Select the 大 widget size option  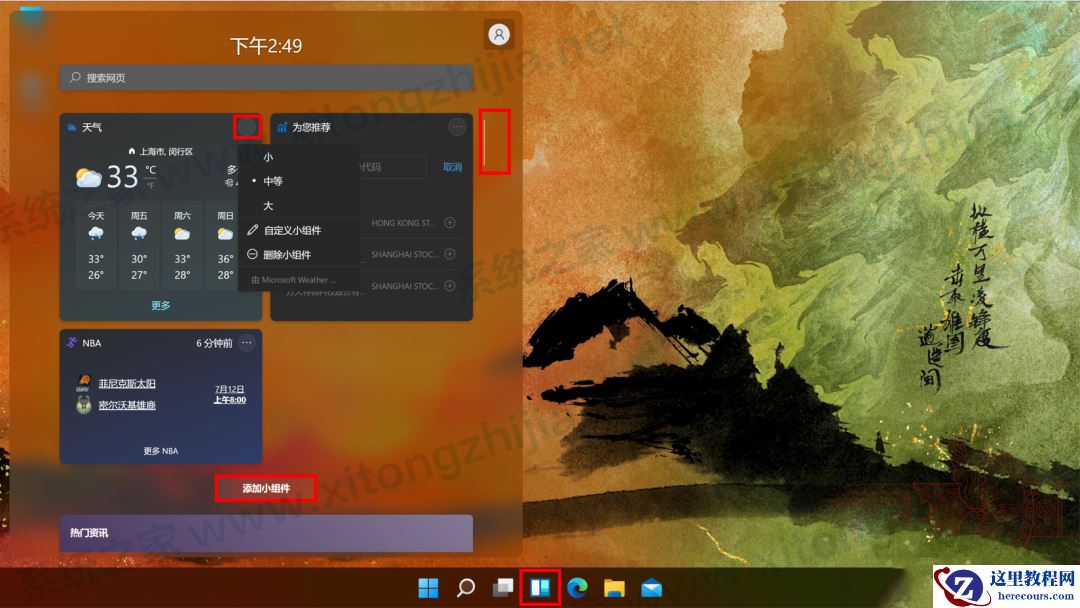[x=269, y=205]
